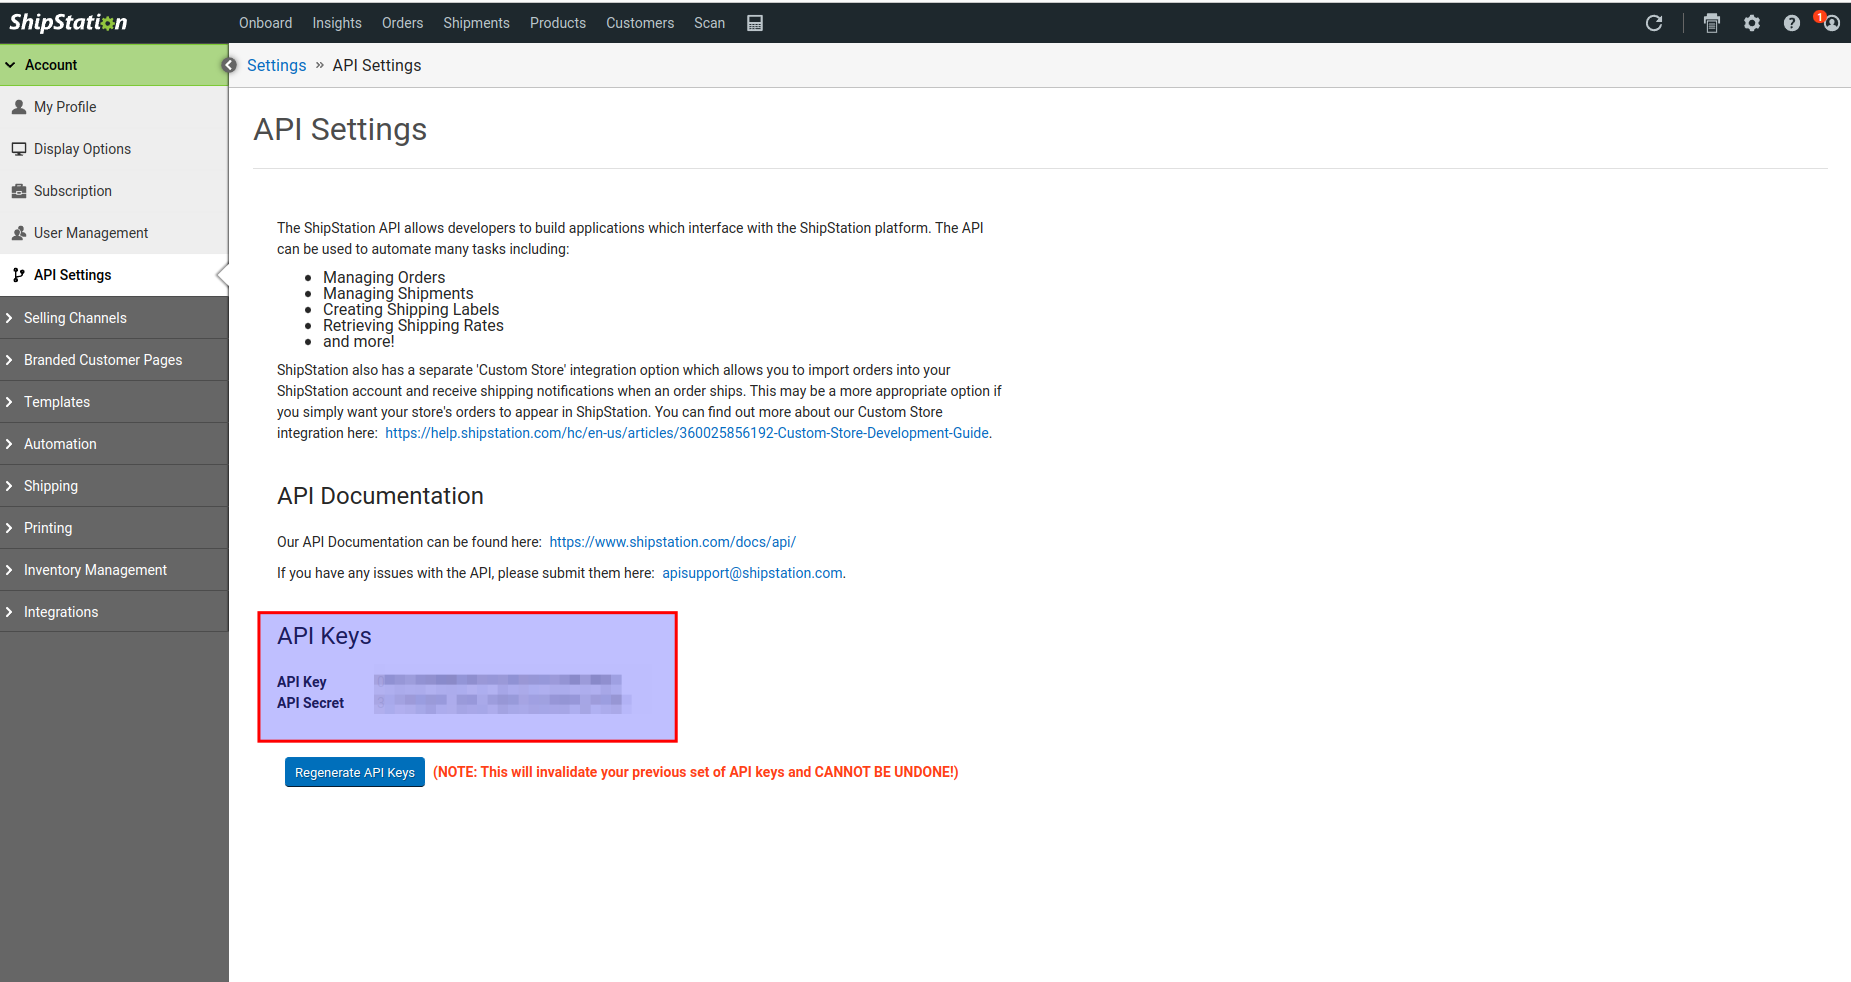This screenshot has width=1851, height=982.
Task: Click the refresh icon in the top bar
Action: pyautogui.click(x=1654, y=23)
